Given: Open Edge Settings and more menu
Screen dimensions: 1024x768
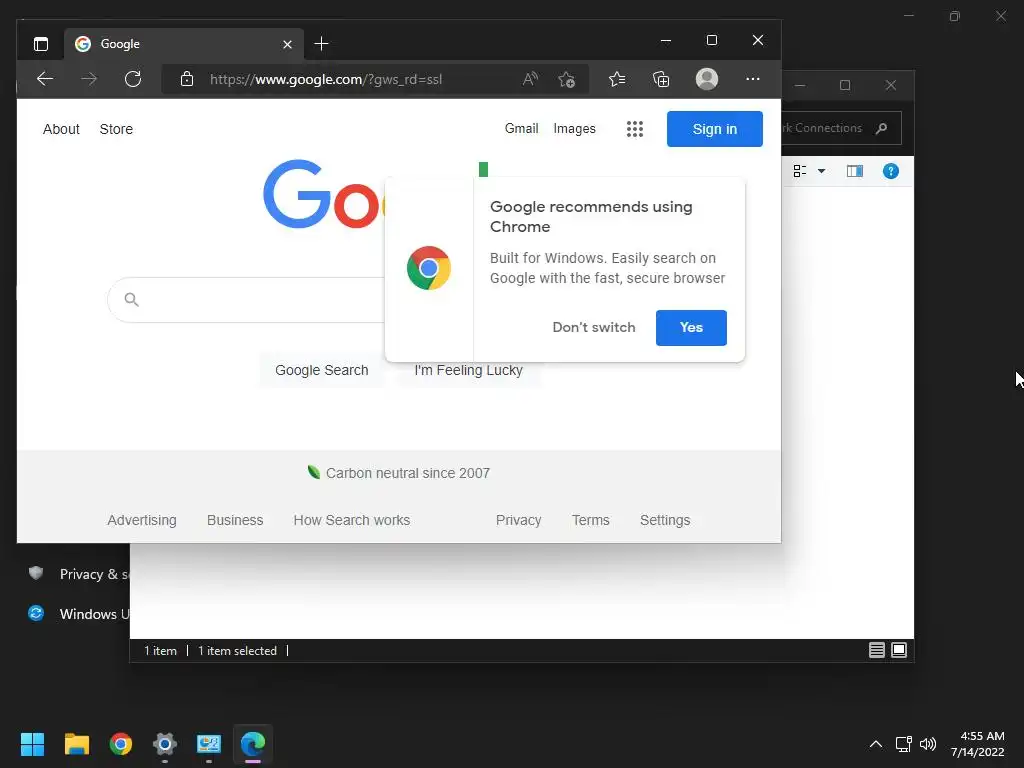Looking at the screenshot, I should point(753,79).
